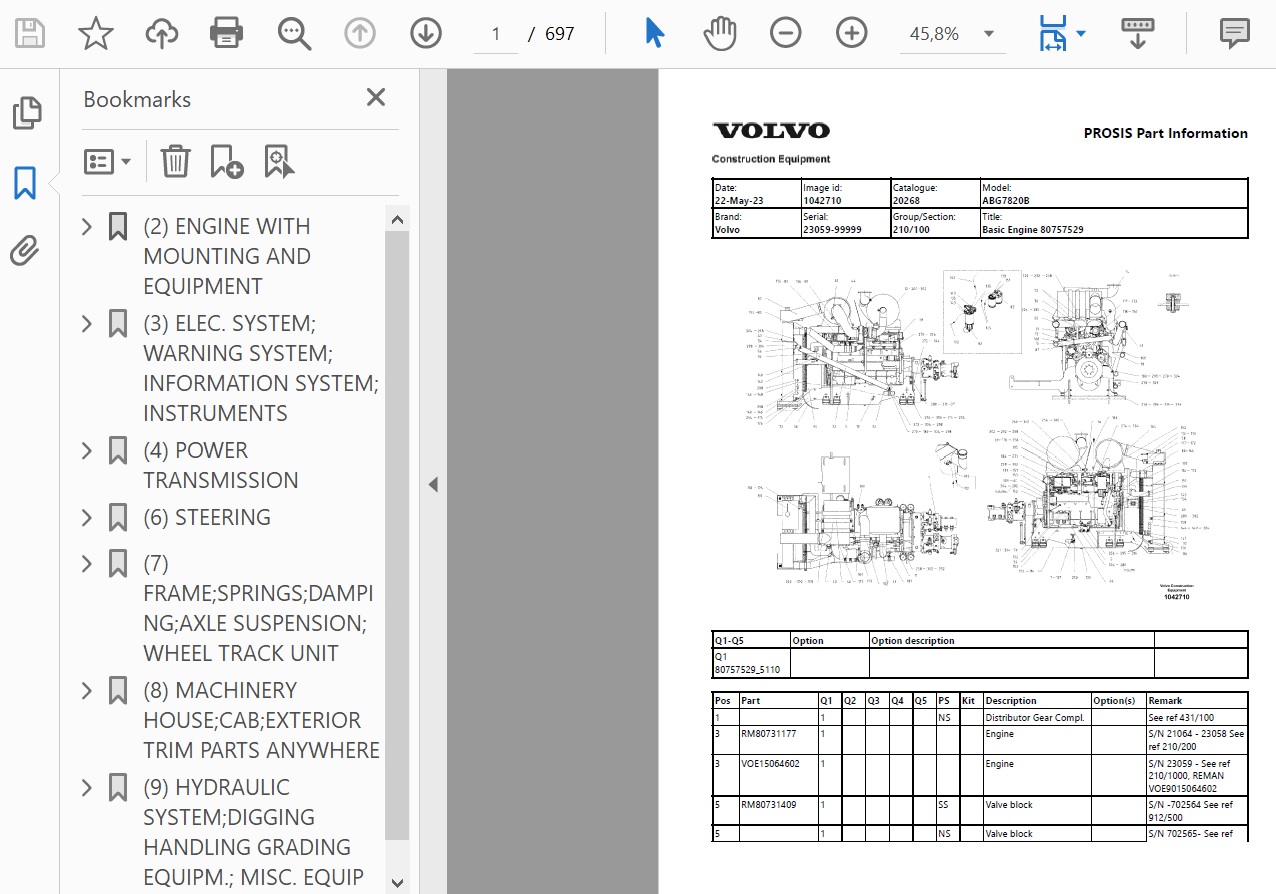Collapse the navigation pane with arrow
This screenshot has width=1276, height=894.
(433, 485)
